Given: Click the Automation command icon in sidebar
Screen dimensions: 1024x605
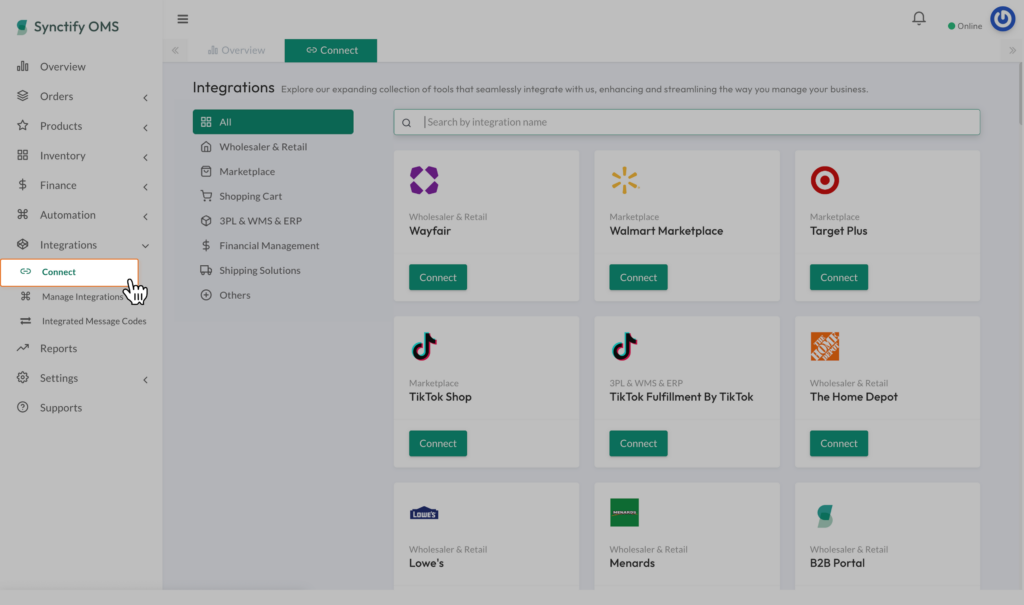Looking at the screenshot, I should 23,214.
